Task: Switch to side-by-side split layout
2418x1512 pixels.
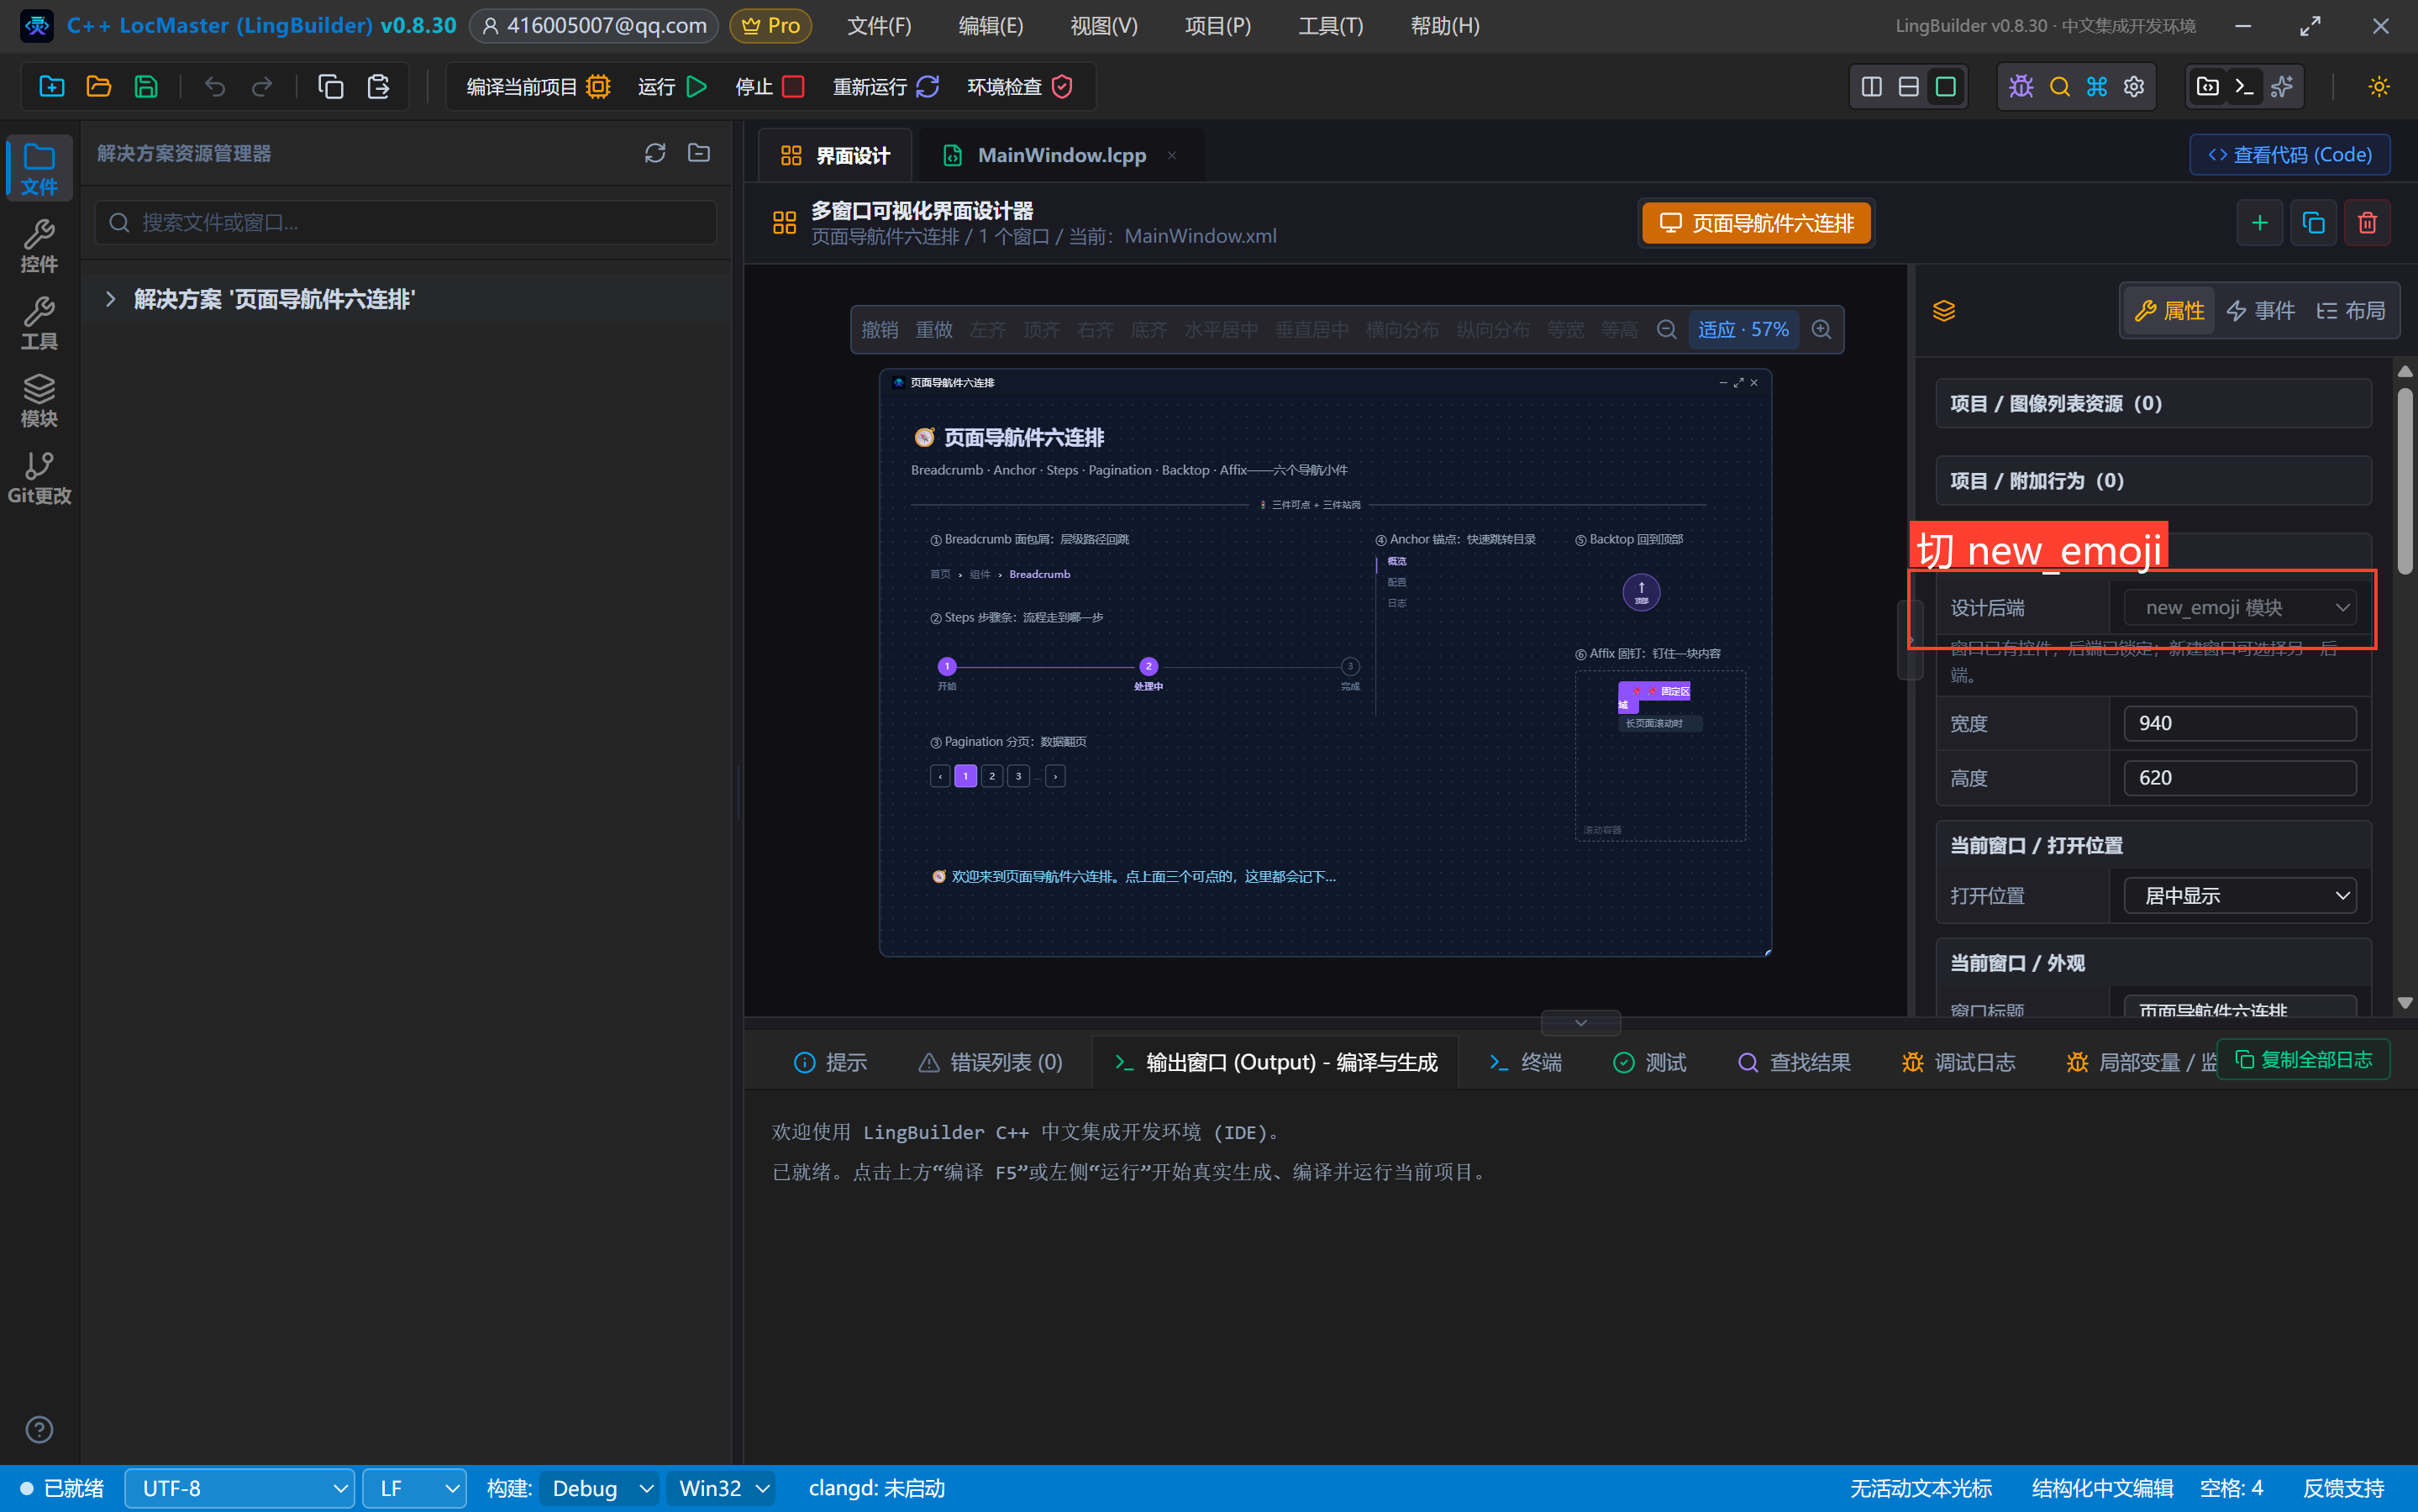Action: [x=1872, y=87]
